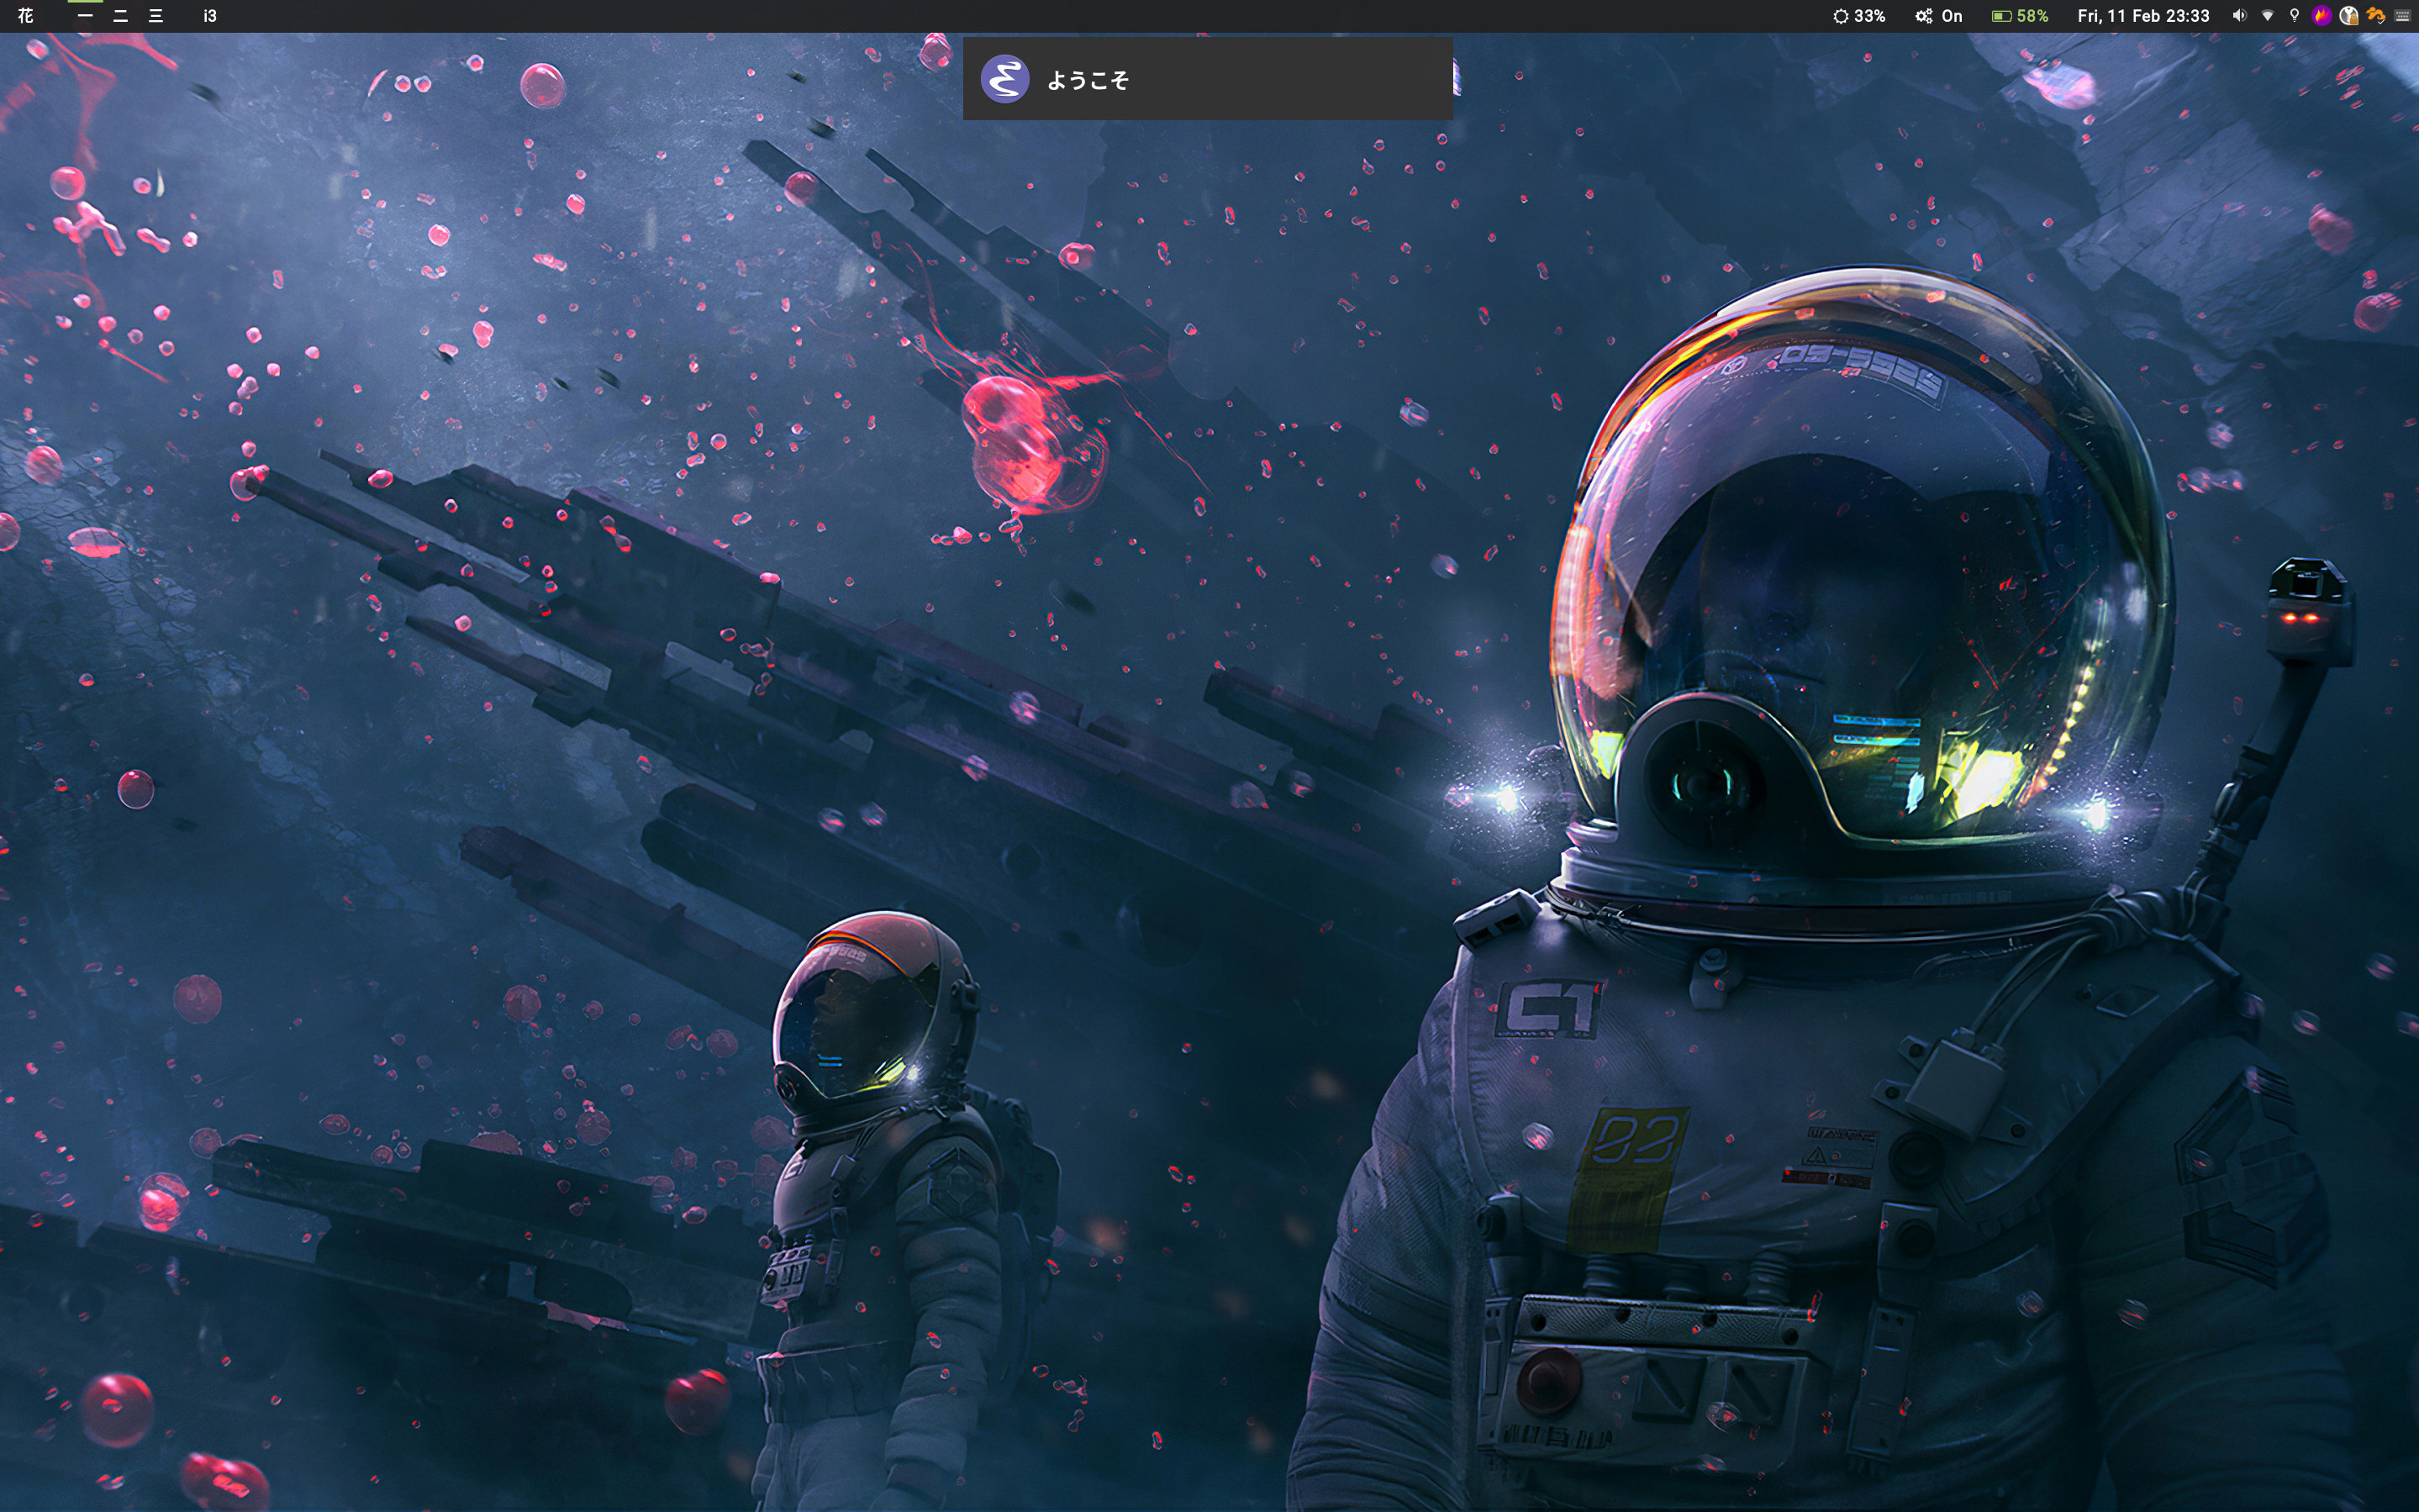The image size is (2419, 1512).
Task: Click the brightness sun icon
Action: point(1840,16)
